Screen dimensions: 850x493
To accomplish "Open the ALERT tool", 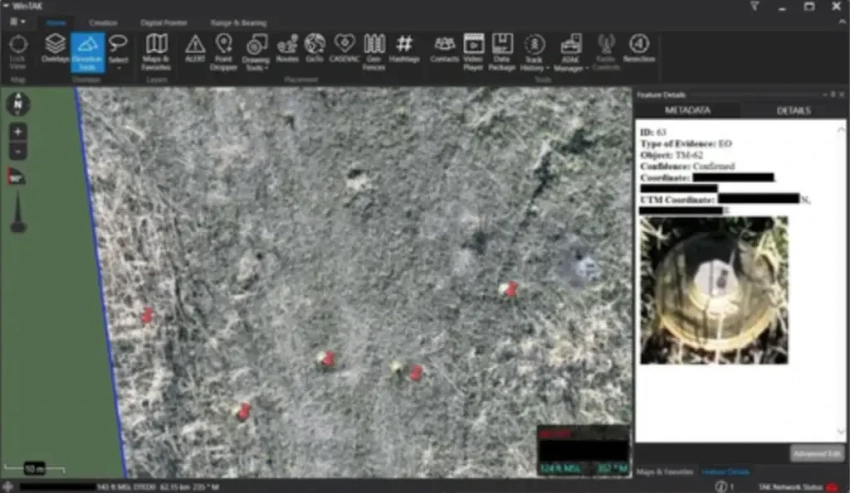I will [195, 48].
